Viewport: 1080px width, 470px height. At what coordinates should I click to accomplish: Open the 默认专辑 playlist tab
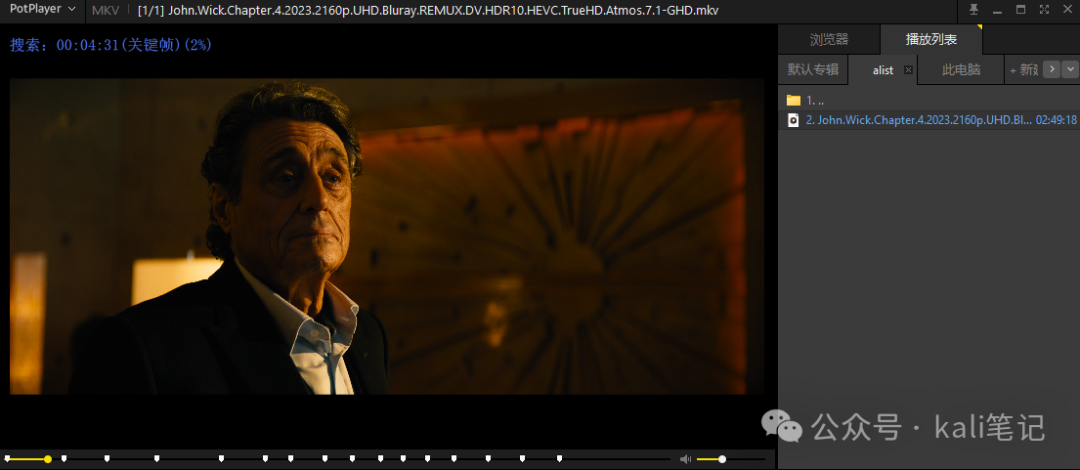tap(813, 70)
